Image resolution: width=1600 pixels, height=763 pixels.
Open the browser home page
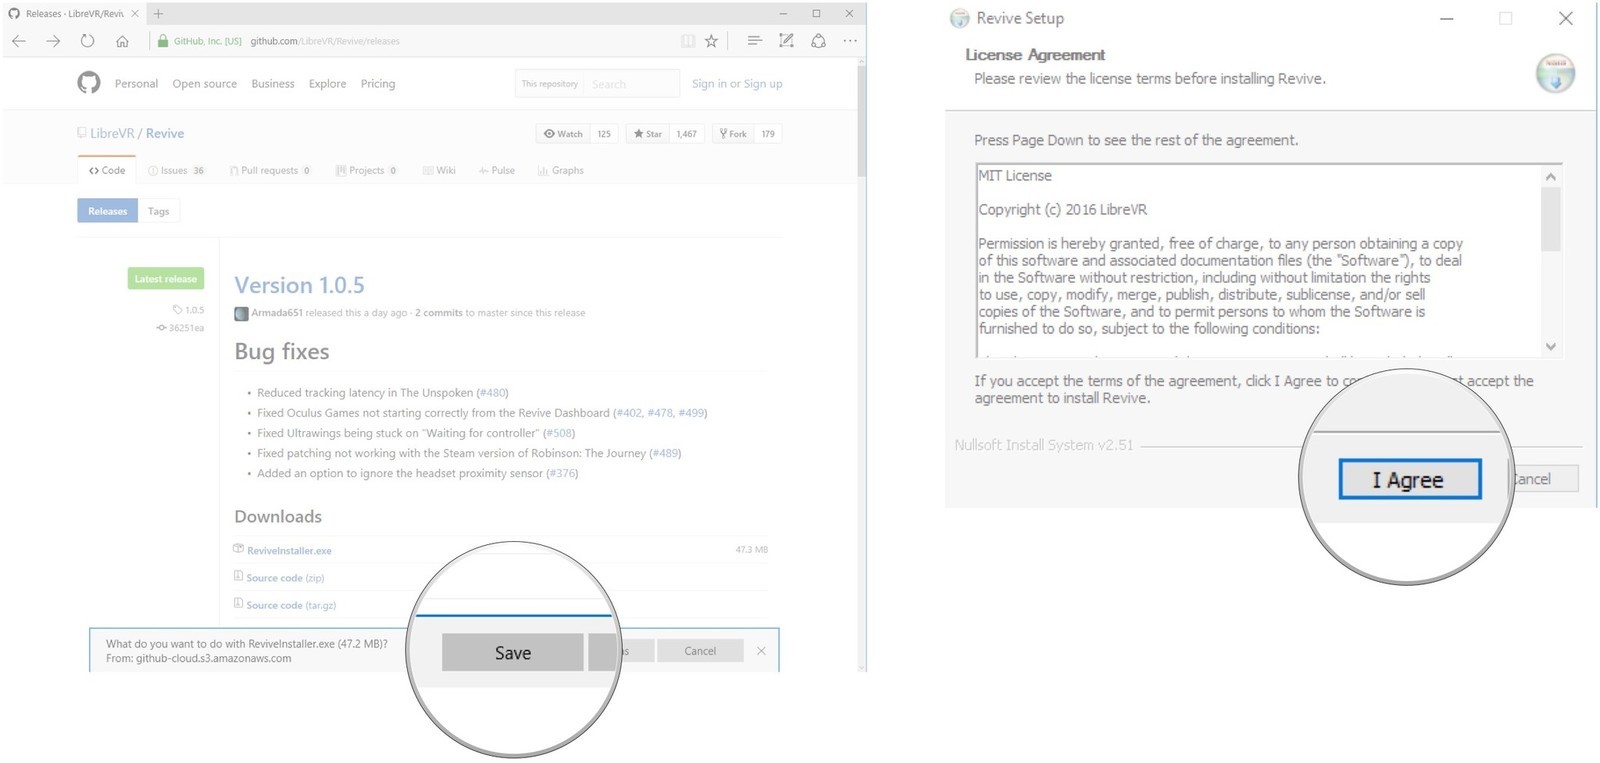(x=122, y=41)
